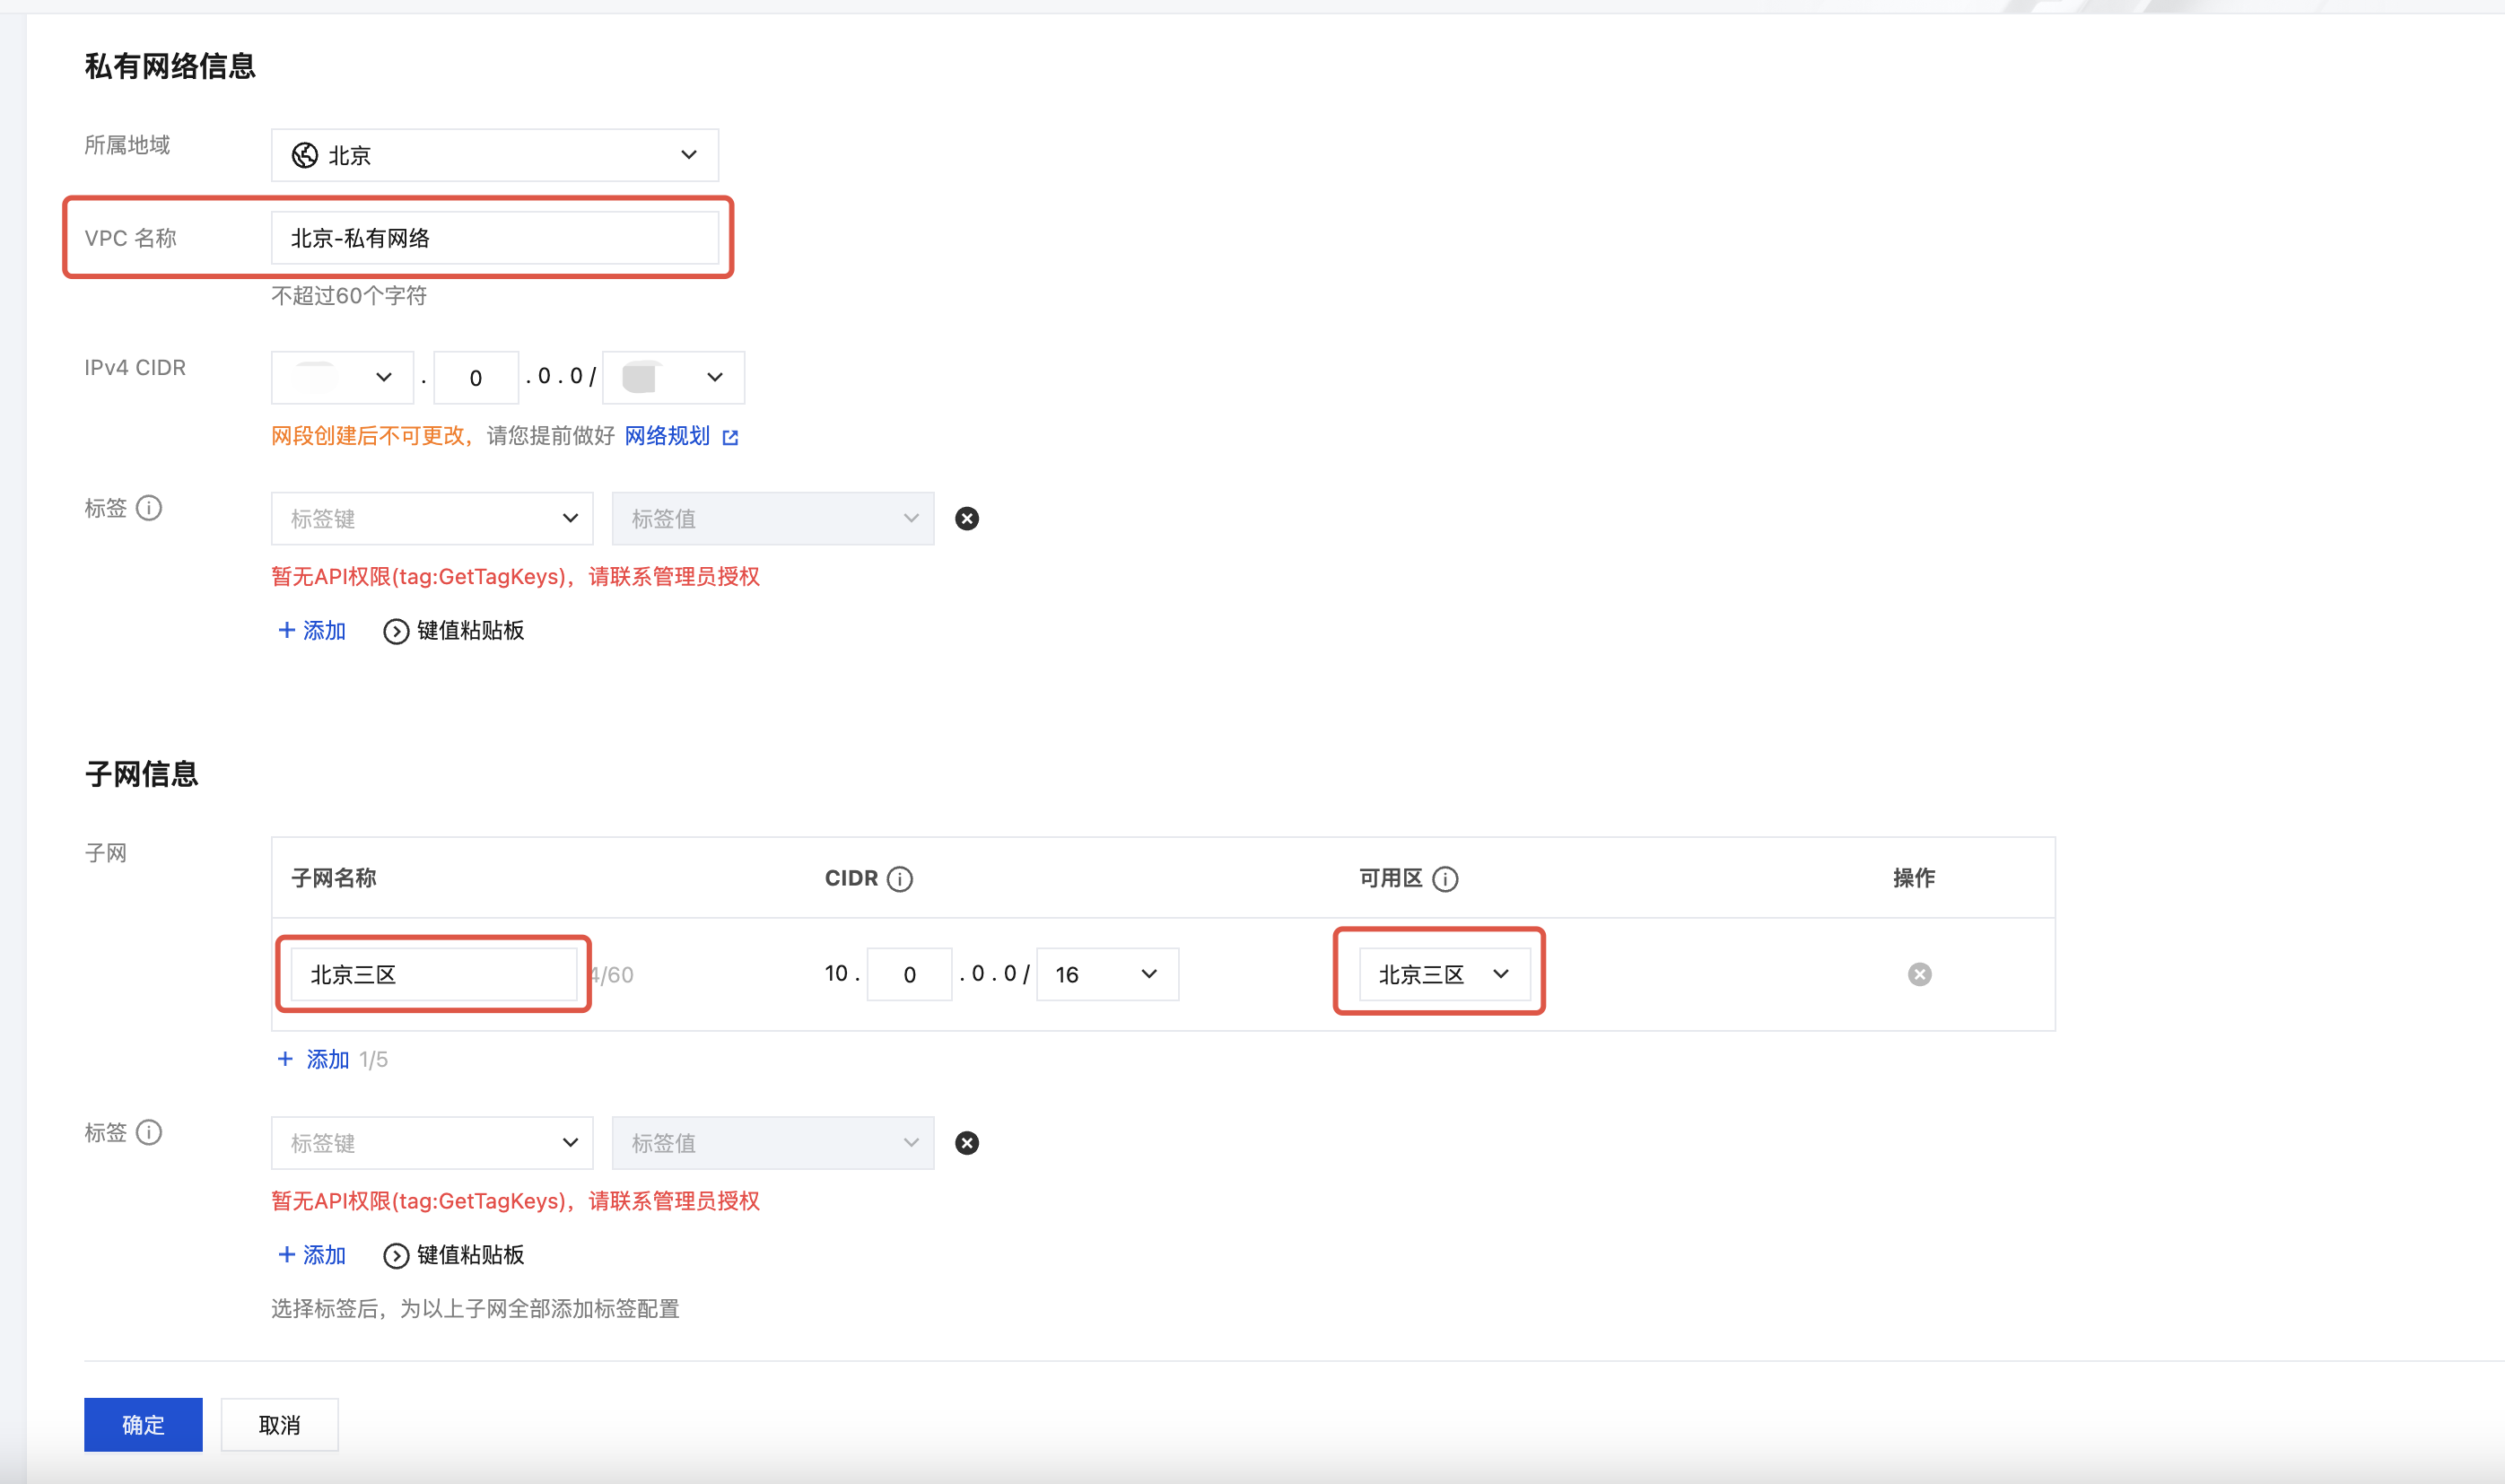Click 添加 to add another subnet
This screenshot has height=1484, width=2505.
(314, 1059)
